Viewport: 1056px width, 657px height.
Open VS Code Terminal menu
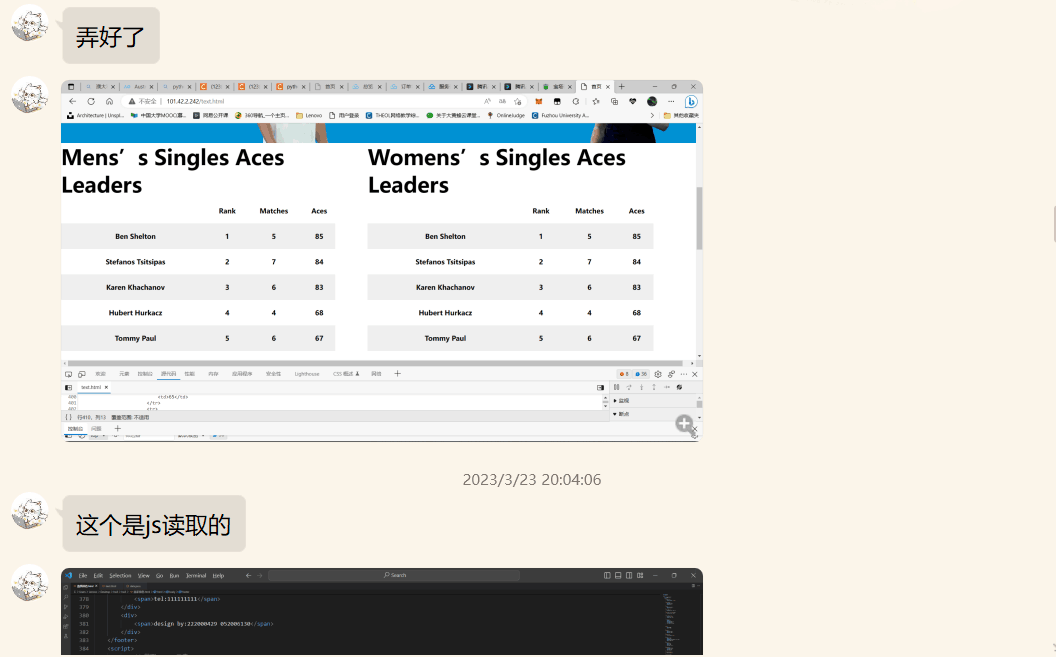[196, 576]
